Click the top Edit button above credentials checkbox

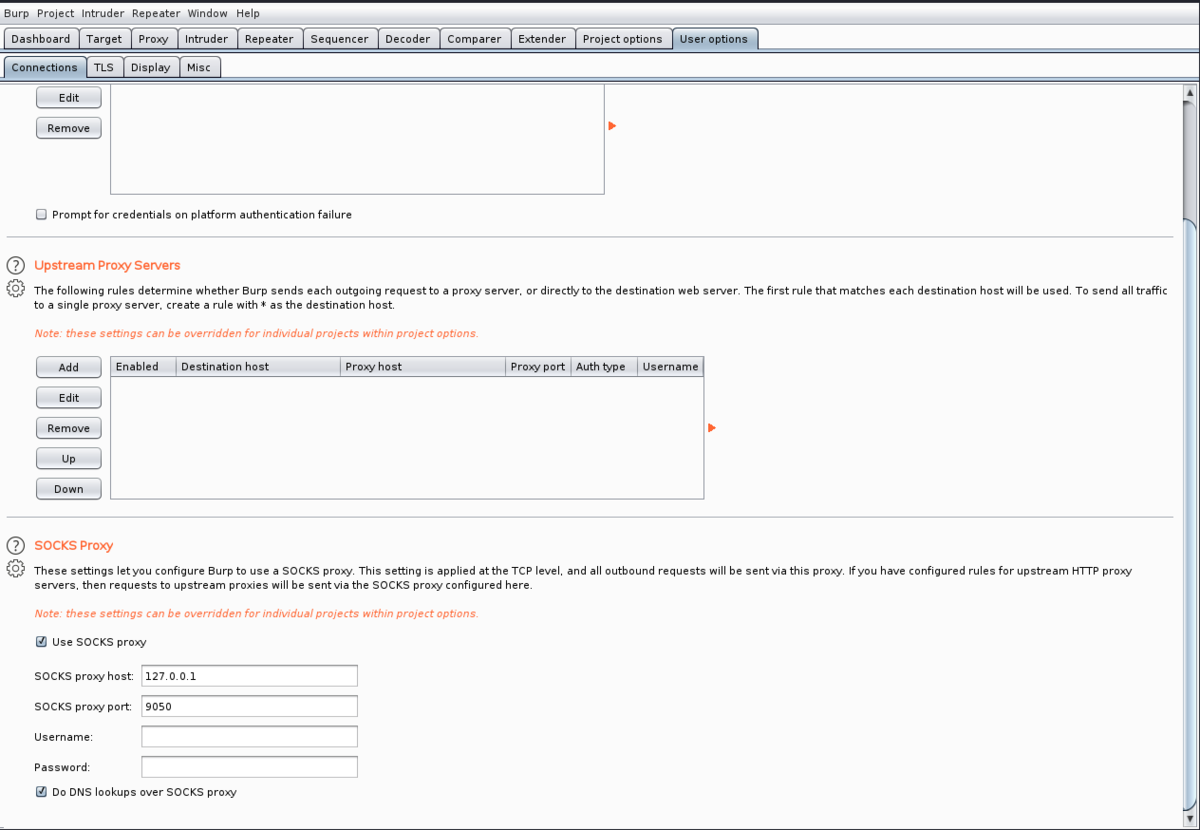click(x=69, y=98)
